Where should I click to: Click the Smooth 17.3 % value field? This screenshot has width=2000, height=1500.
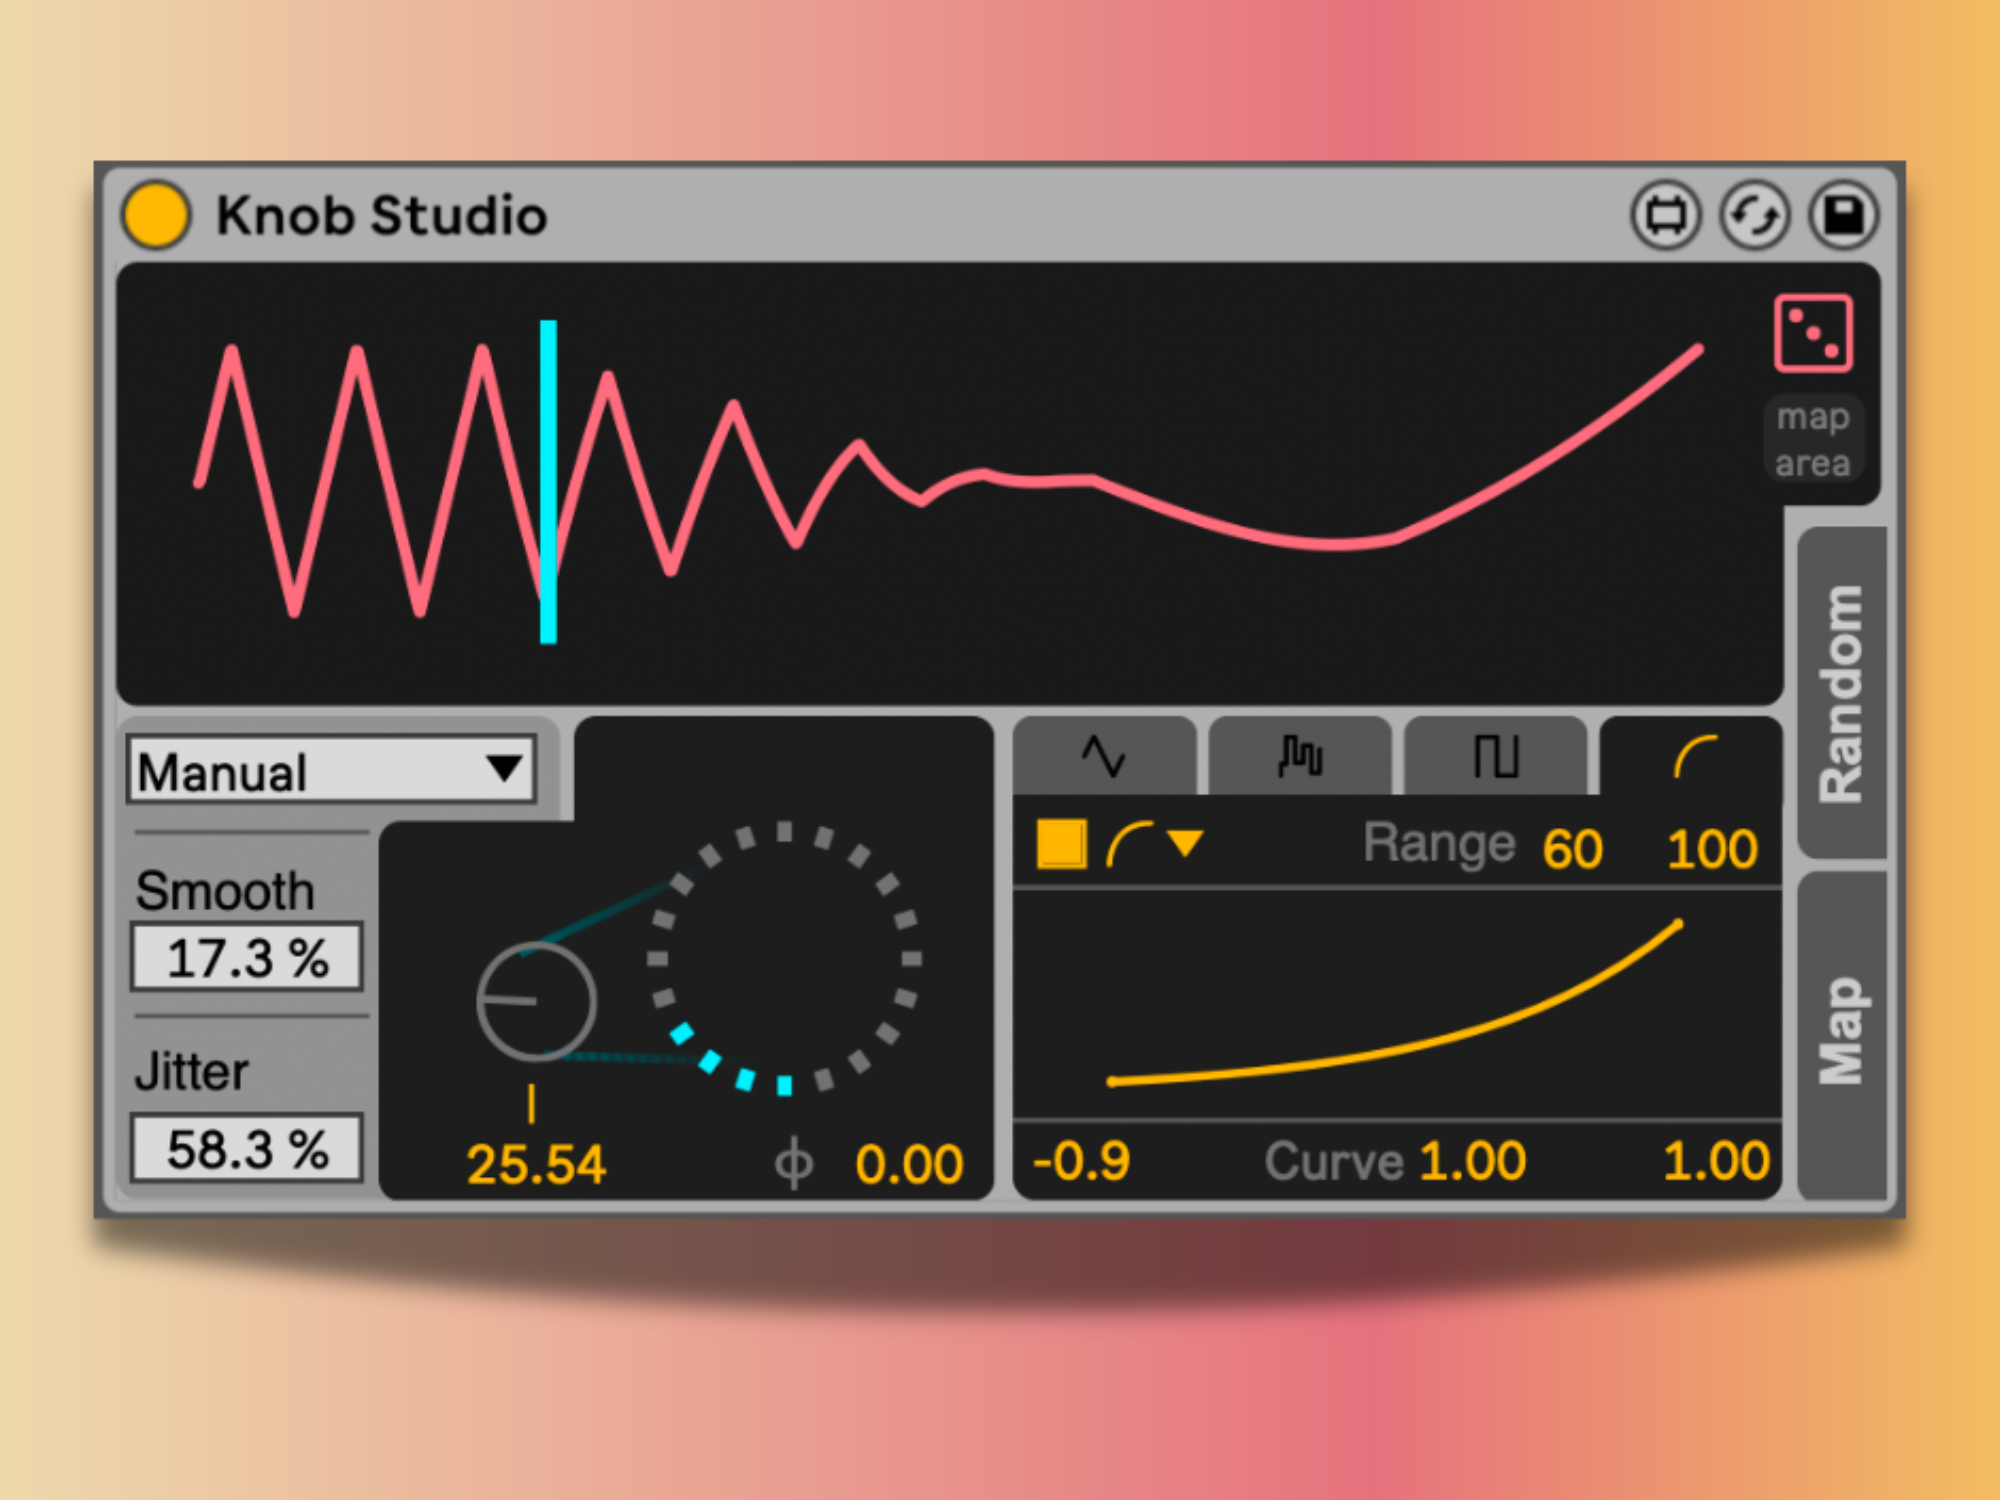point(247,958)
